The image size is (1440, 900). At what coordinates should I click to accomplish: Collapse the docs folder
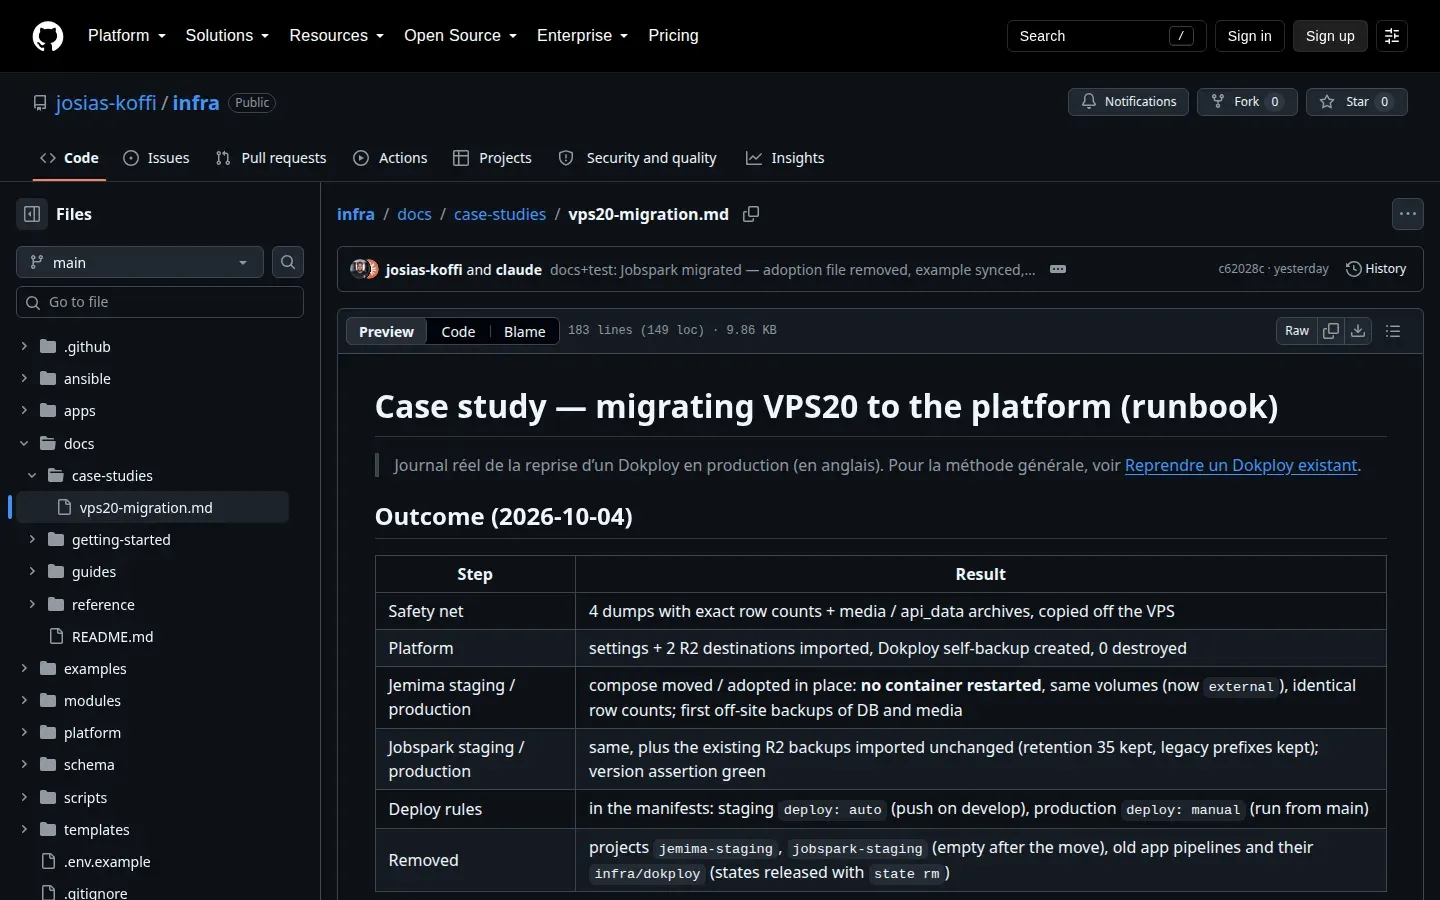pos(24,443)
